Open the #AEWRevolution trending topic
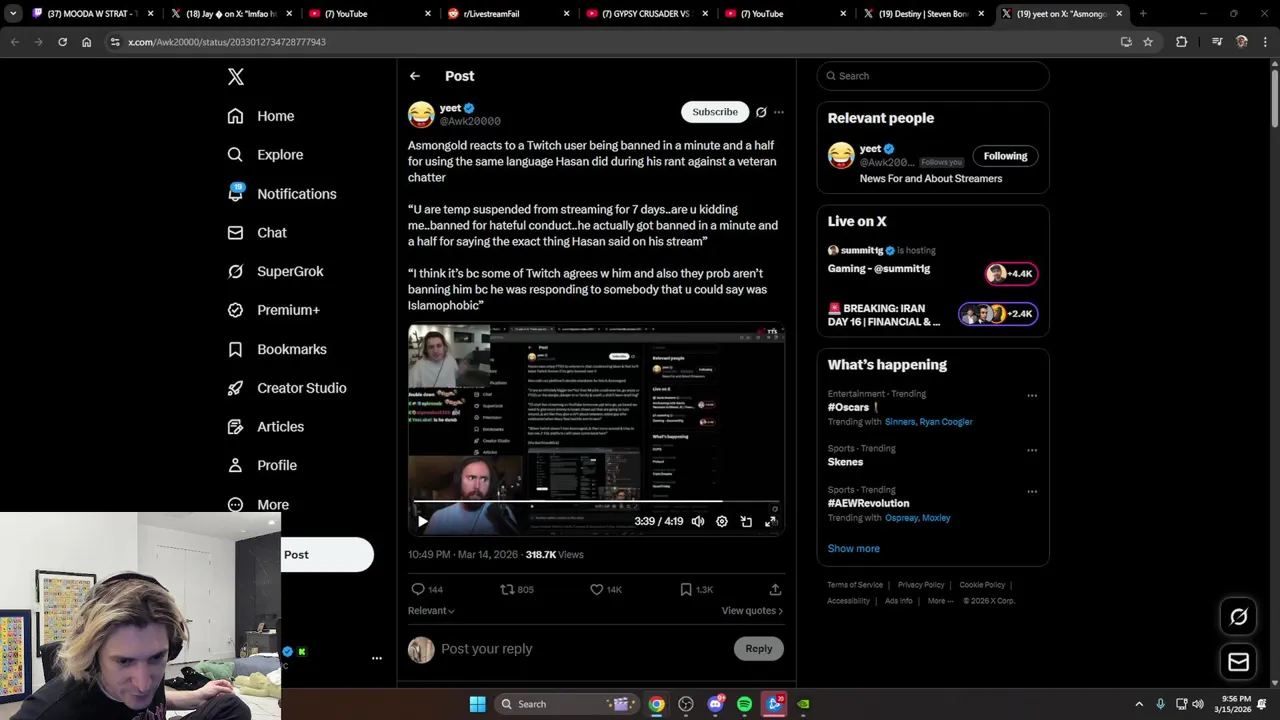 click(x=868, y=503)
